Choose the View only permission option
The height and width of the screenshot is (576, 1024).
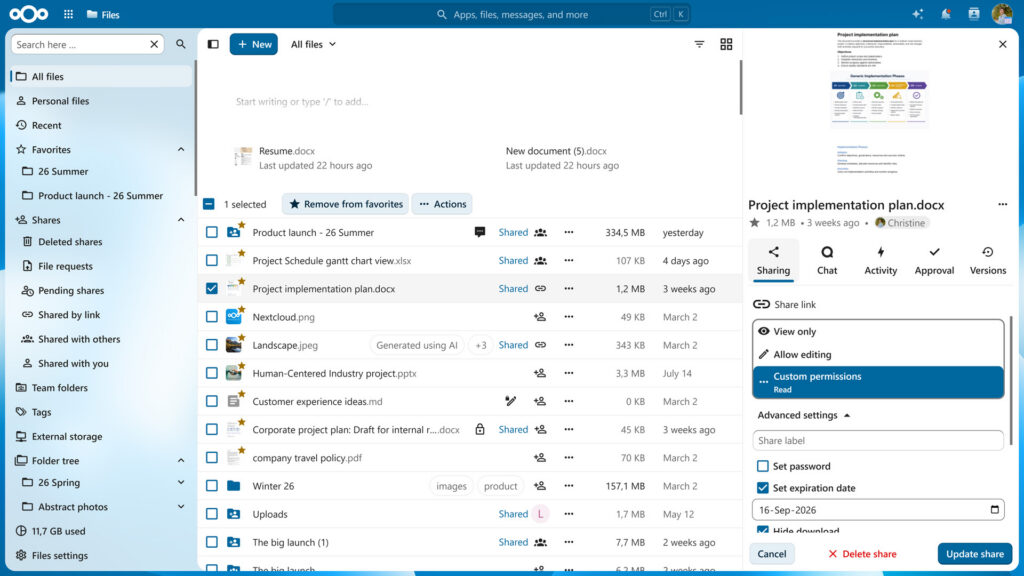(878, 332)
